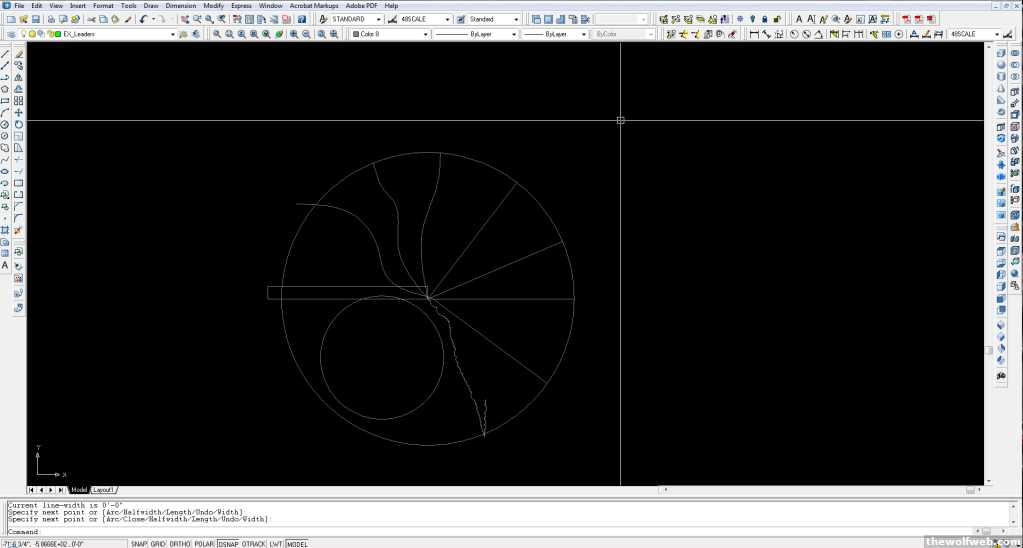The height and width of the screenshot is (548, 1023).
Task: Toggle OSNAP in the status bar
Action: point(228,543)
